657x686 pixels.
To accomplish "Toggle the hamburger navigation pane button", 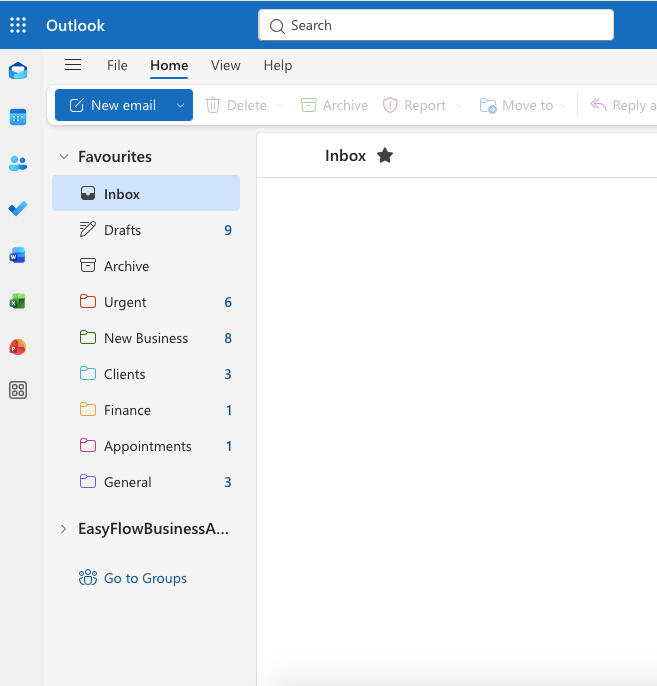I will click(x=73, y=65).
